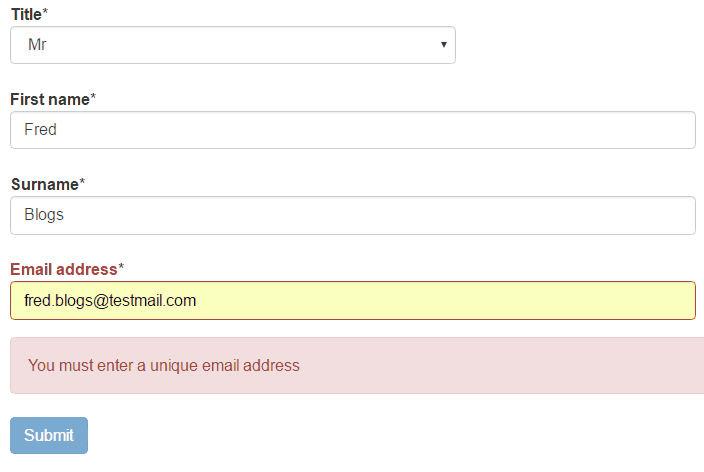Image resolution: width=704 pixels, height=472 pixels.
Task: Focus the Surname input field
Action: [352, 215]
